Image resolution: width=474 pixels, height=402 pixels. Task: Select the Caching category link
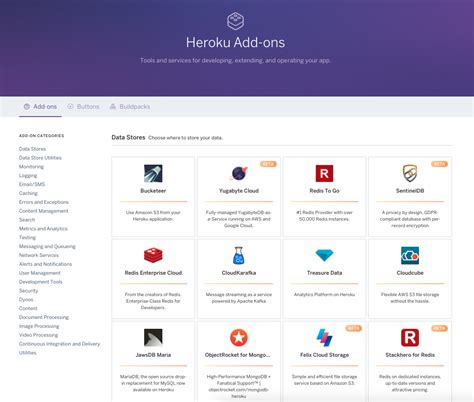[x=28, y=193]
